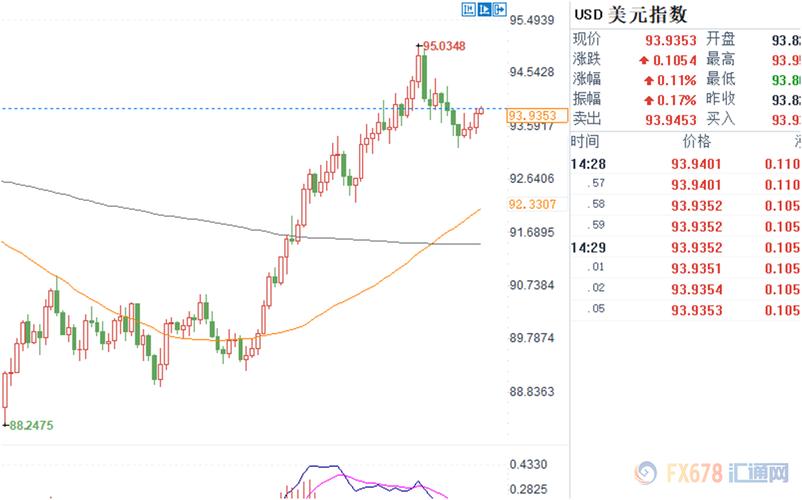Click the 开盘 label in quote panel
This screenshot has width=802, height=500.
coord(720,39)
